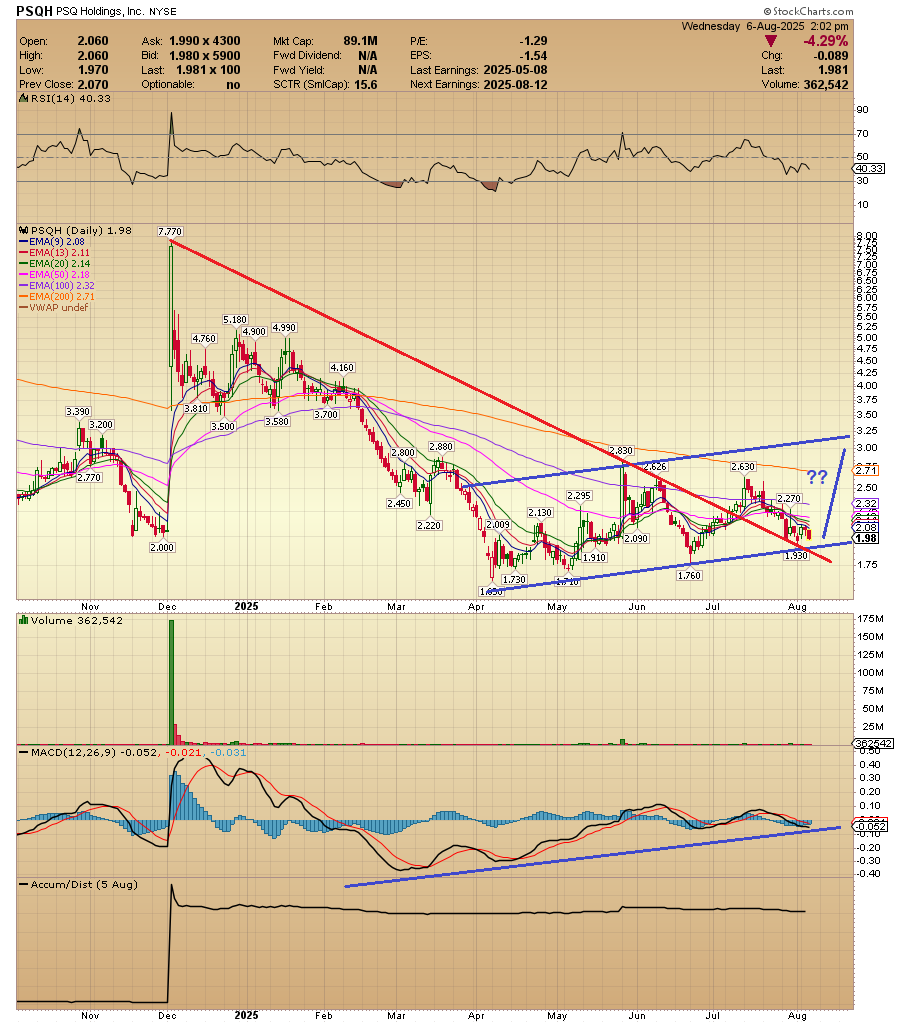Click the 90 level on RSI axis
The image size is (900, 1023).
(x=862, y=110)
